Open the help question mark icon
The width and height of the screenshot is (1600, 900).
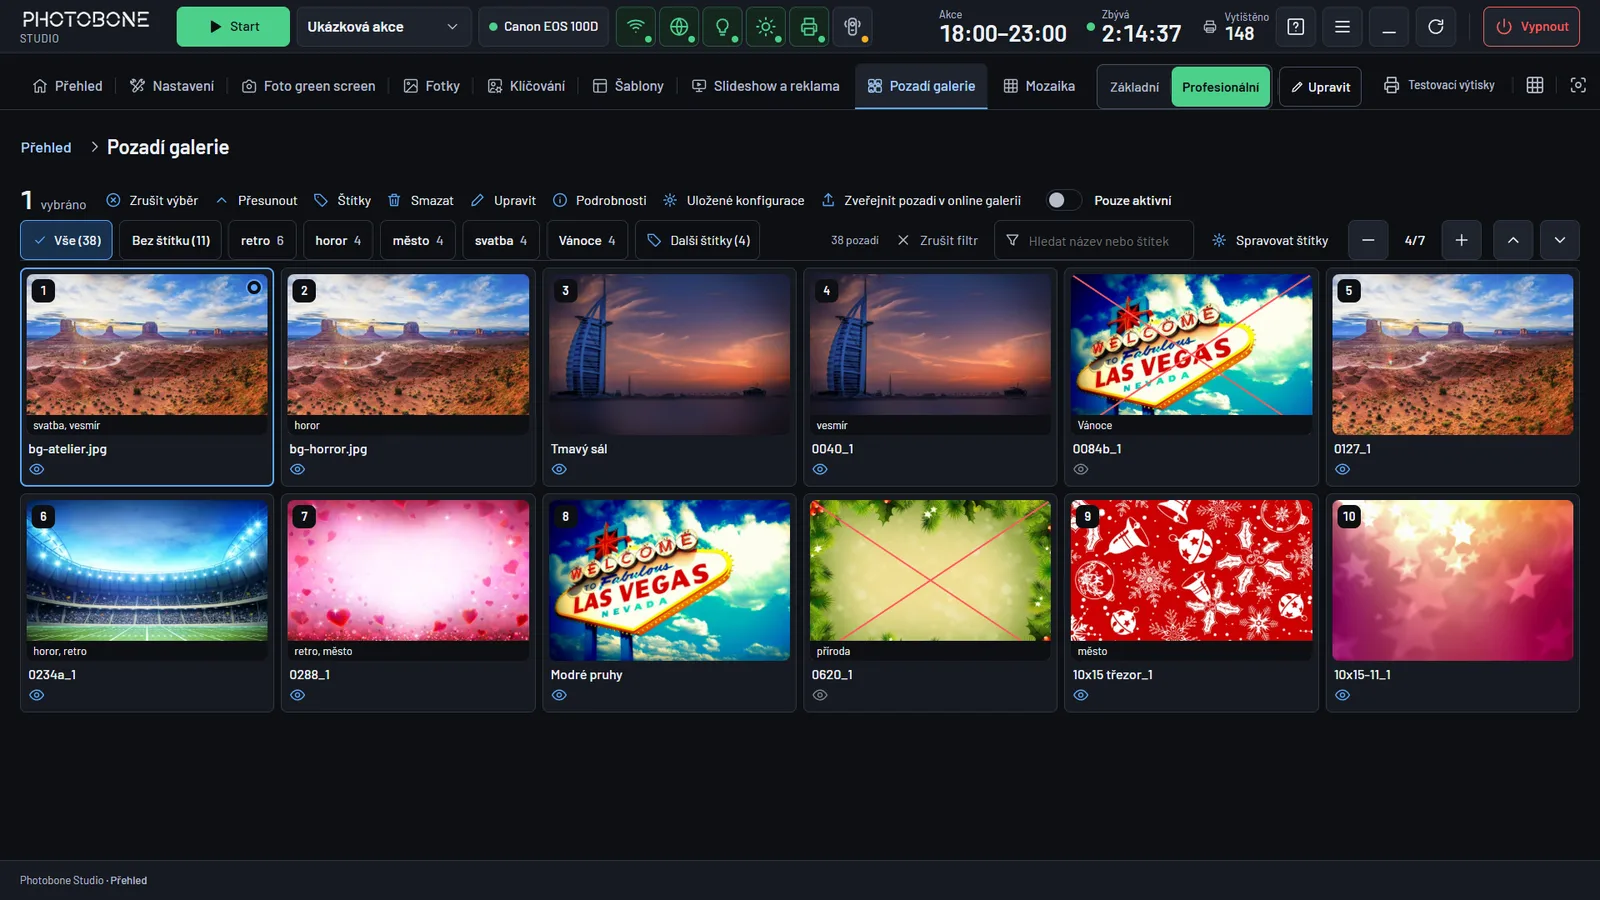tap(1296, 27)
